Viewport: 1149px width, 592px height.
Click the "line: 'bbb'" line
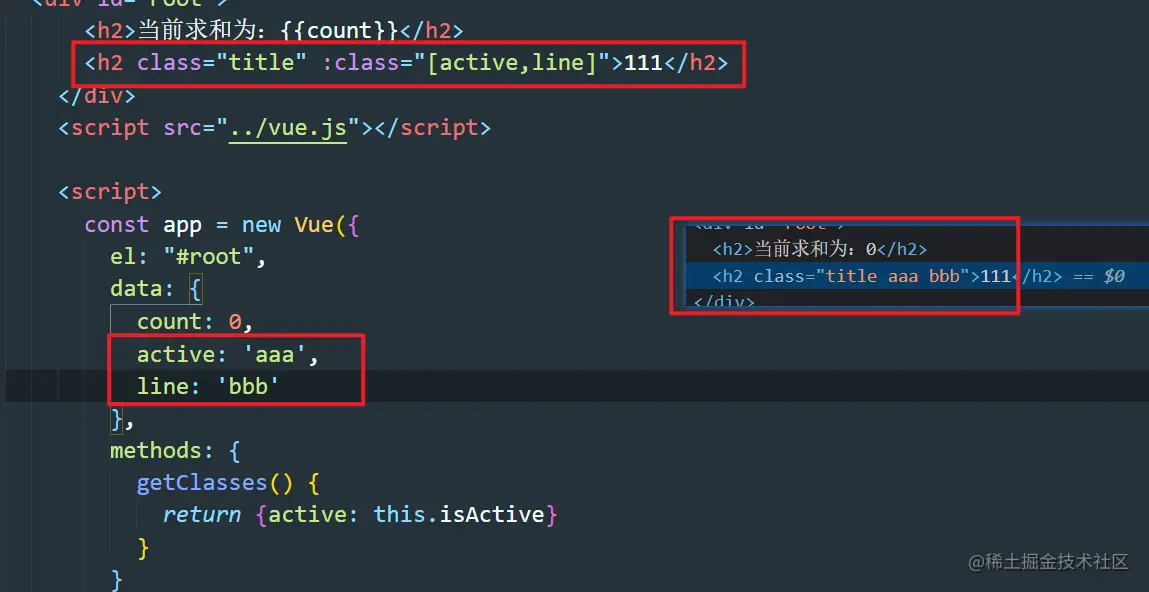tap(209, 386)
